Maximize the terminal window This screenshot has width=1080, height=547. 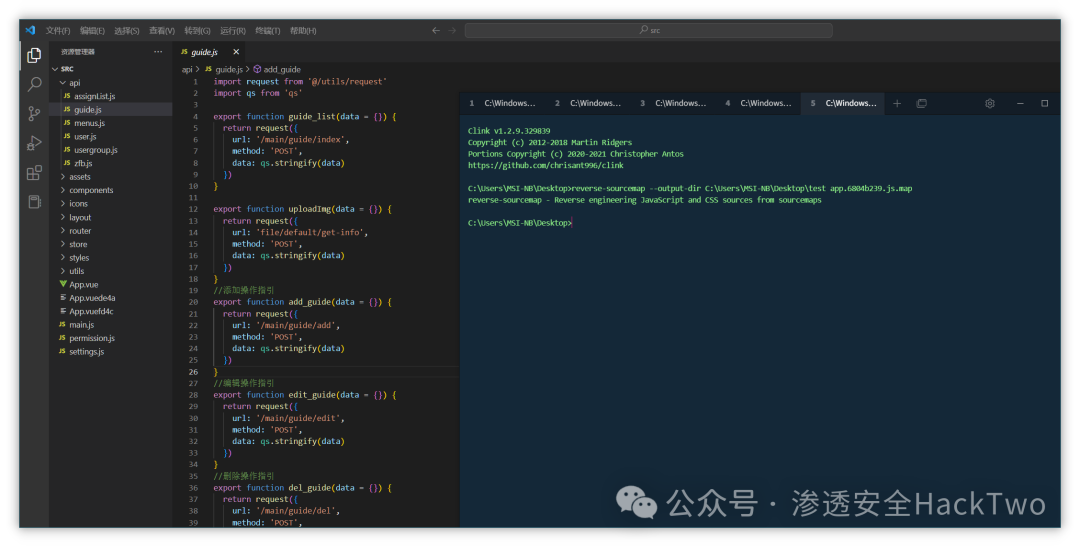(x=1045, y=103)
